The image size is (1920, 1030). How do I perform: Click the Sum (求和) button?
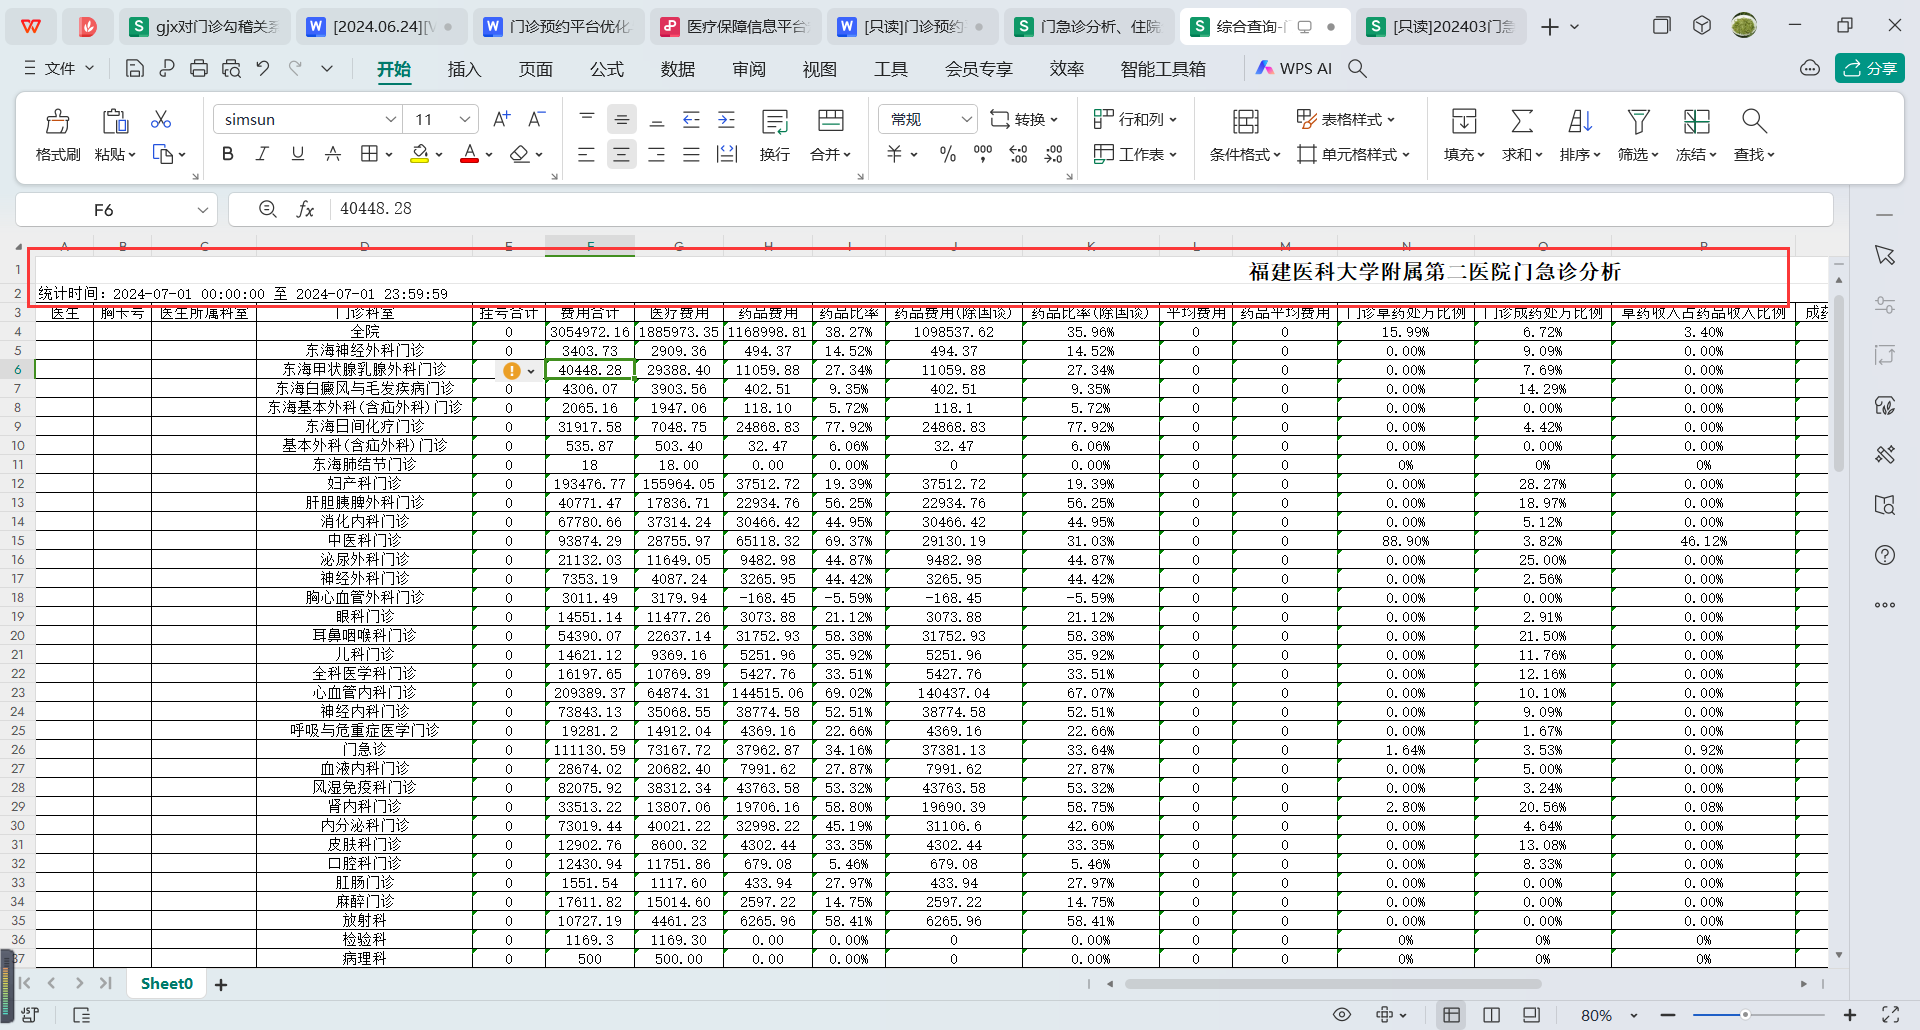point(1522,133)
